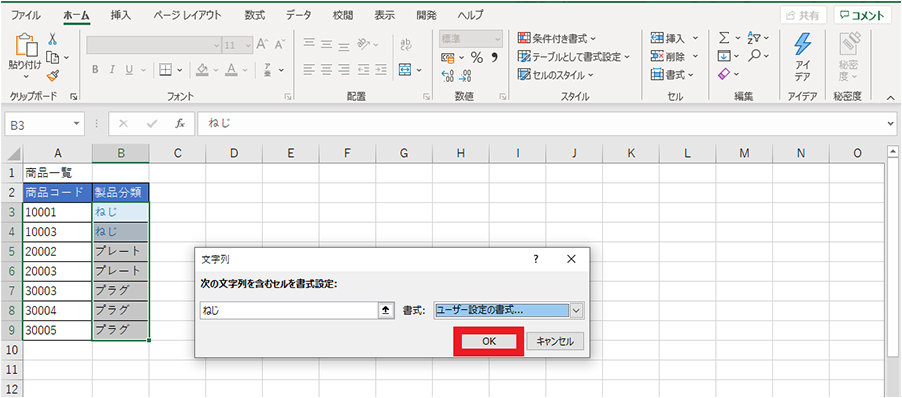Screen dimensions: 902x398
Task: Click the Fill Color bucket icon
Action: click(202, 70)
